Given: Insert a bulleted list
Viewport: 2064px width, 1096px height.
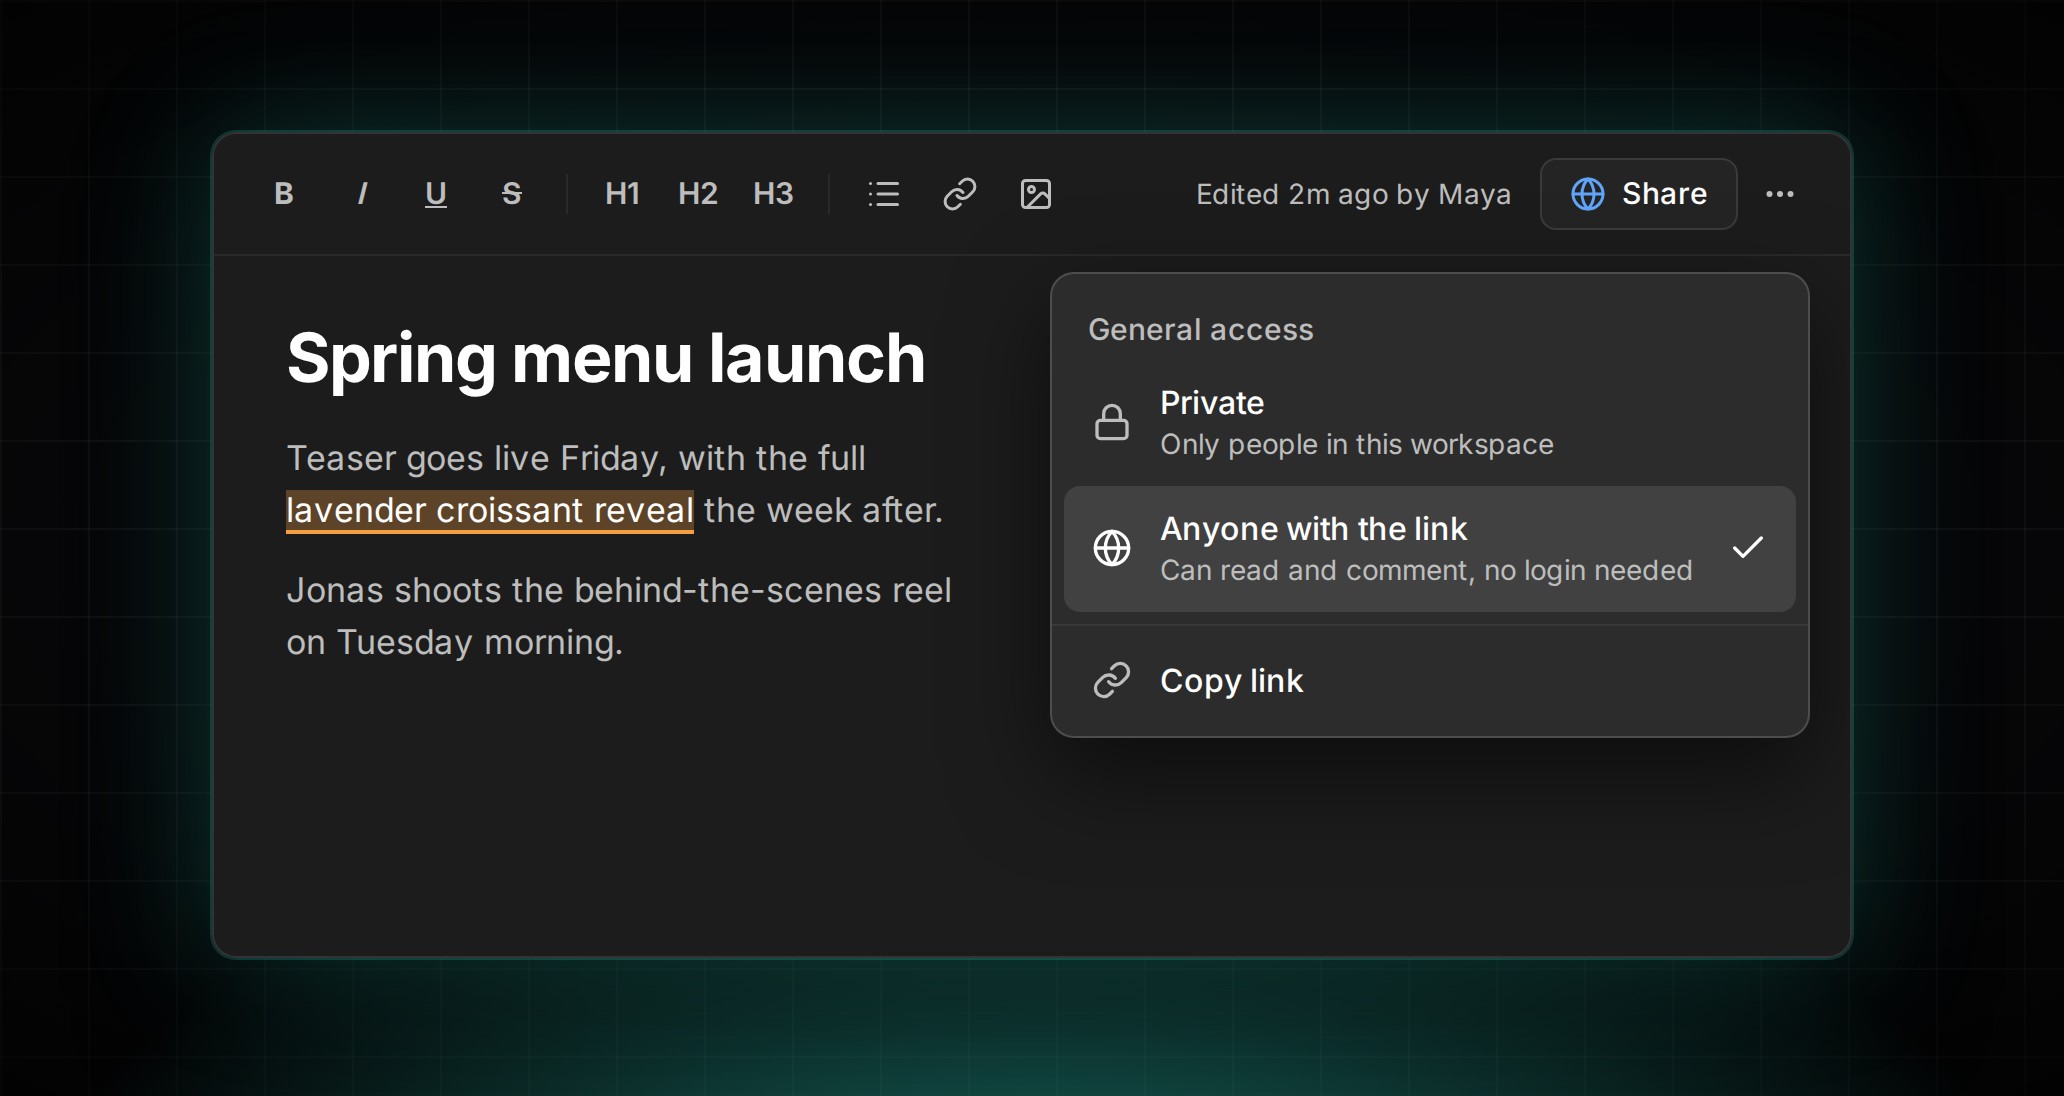Looking at the screenshot, I should click(x=884, y=194).
